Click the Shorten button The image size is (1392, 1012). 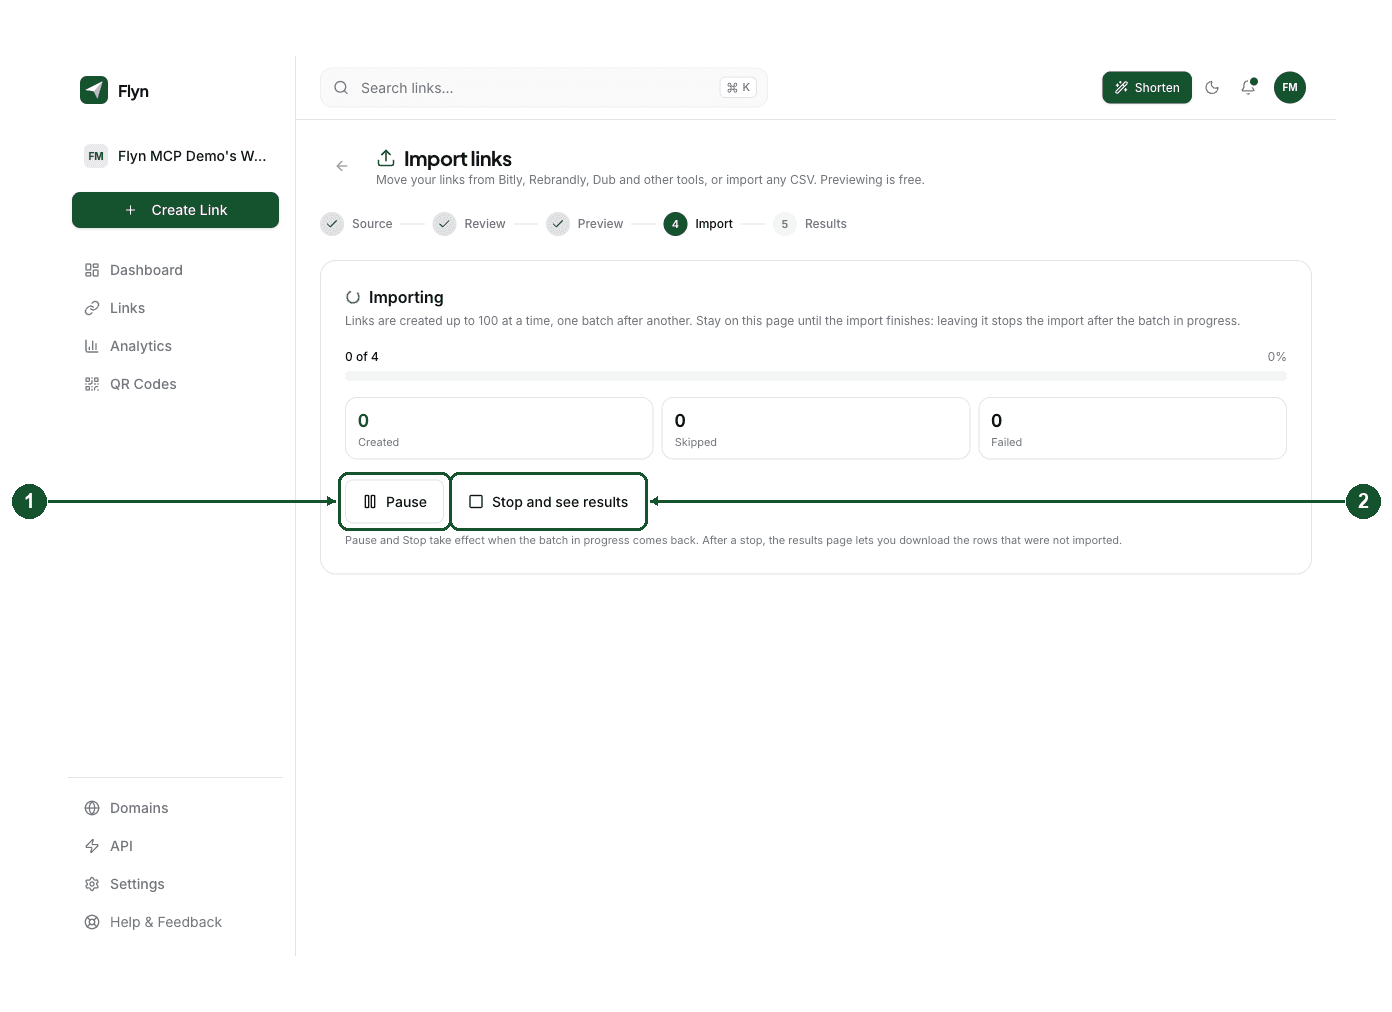pos(1147,88)
